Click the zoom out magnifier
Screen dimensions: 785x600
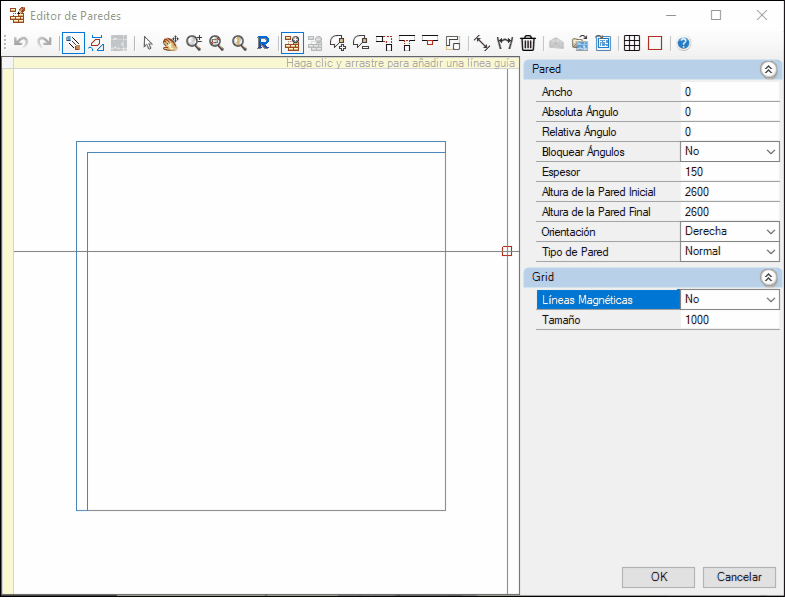(x=216, y=43)
